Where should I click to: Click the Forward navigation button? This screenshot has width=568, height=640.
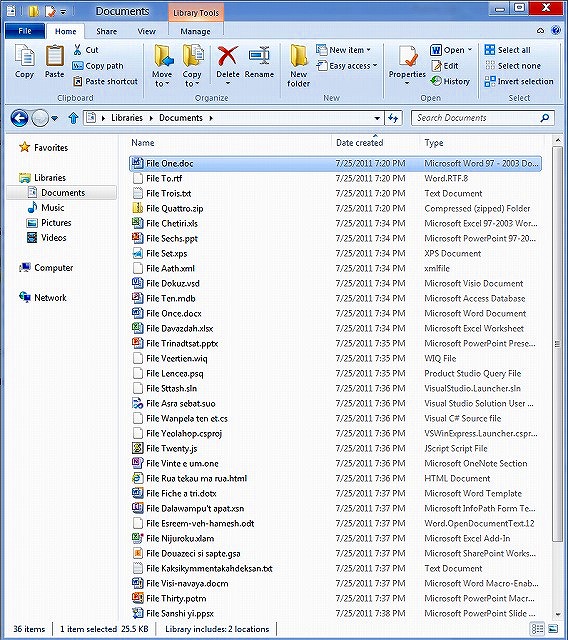click(40, 118)
